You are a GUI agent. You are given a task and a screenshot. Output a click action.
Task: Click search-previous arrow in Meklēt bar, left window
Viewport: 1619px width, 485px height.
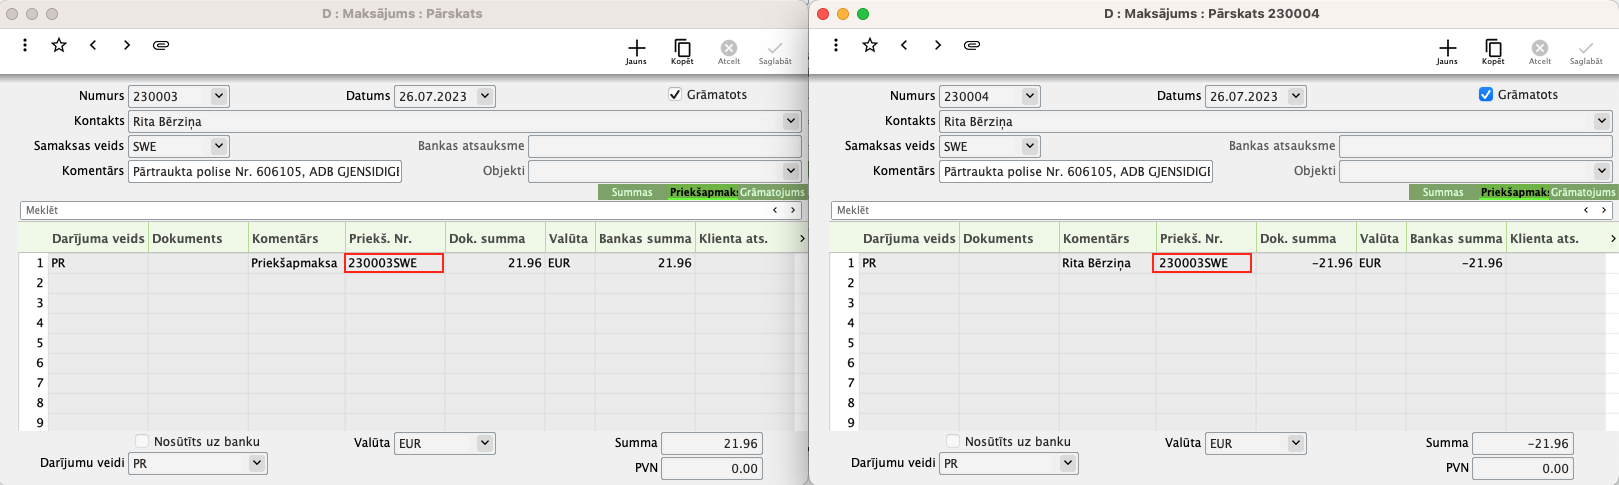[775, 210]
